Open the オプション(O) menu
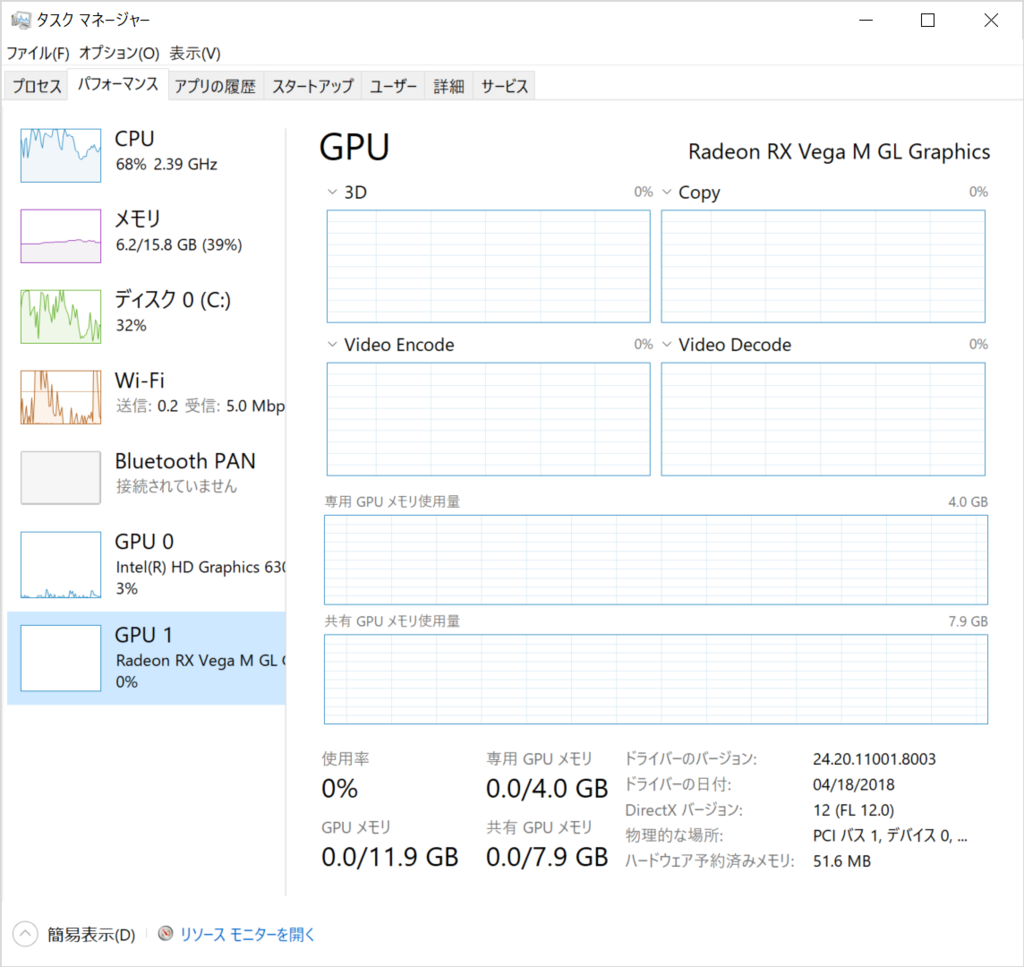Image resolution: width=1024 pixels, height=967 pixels. click(119, 53)
